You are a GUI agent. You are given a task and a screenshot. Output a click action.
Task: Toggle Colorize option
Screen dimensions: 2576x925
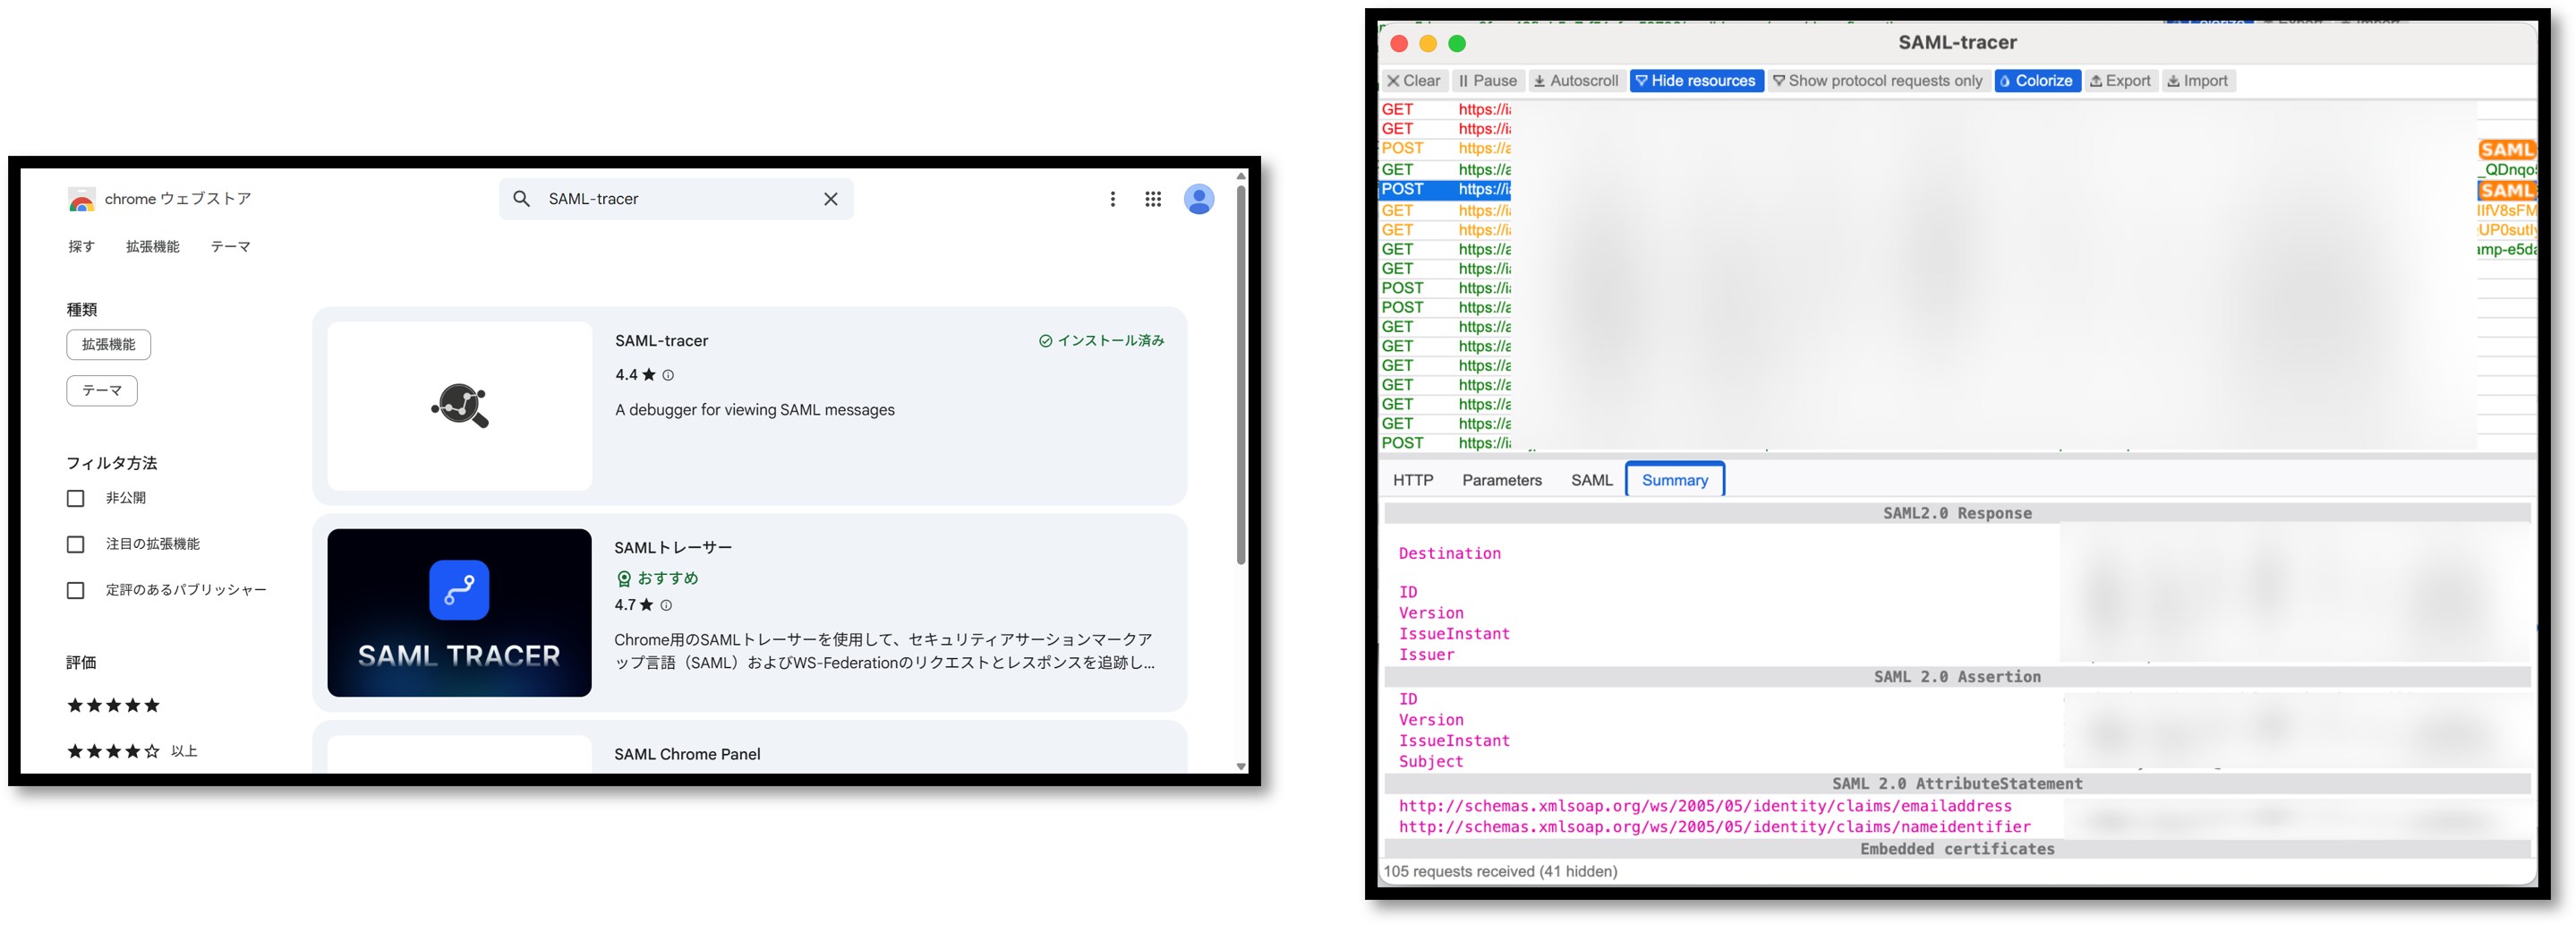click(2037, 81)
